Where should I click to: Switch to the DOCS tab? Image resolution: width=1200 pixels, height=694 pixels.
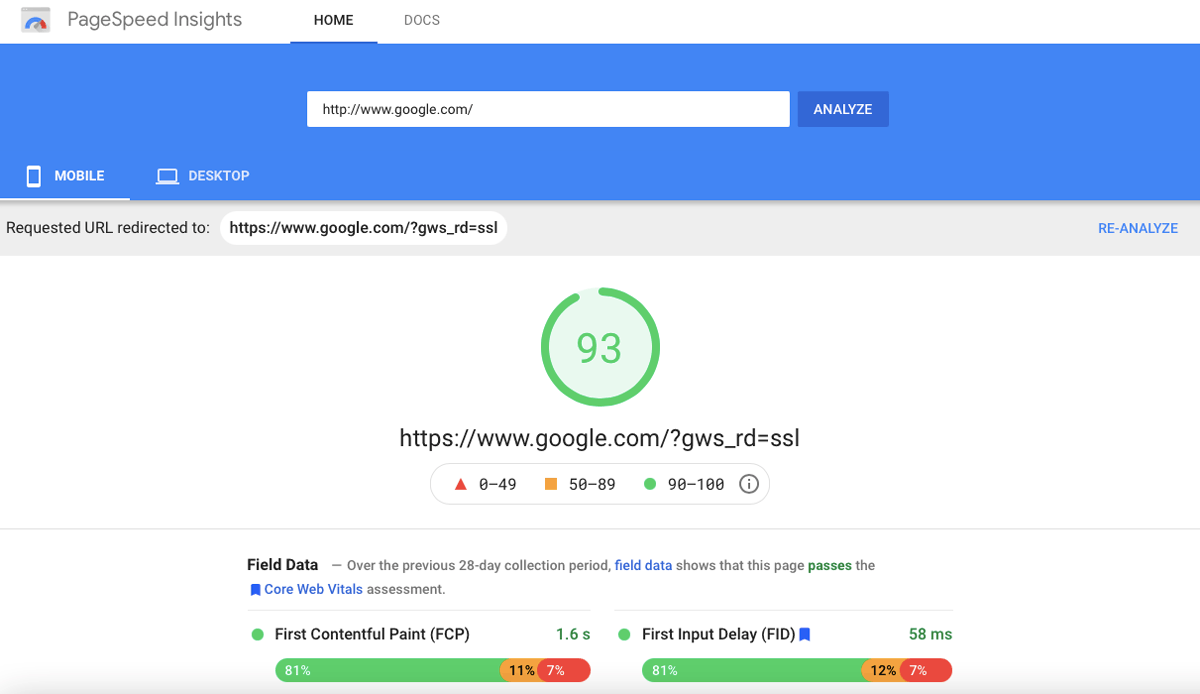tap(421, 19)
